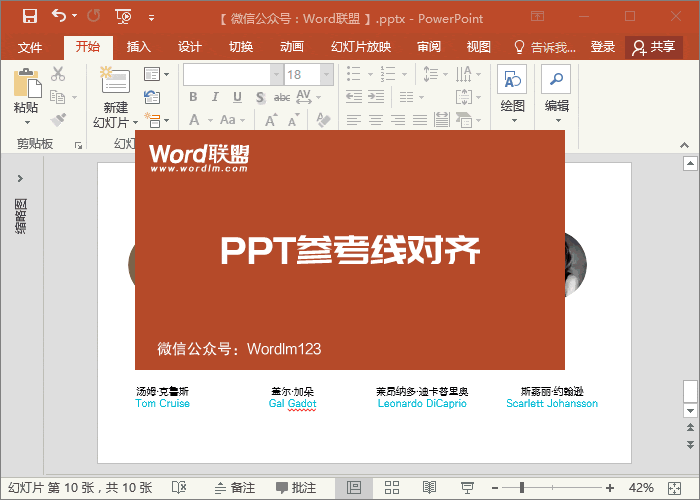Click 登录 to sign in
Viewport: 700px width, 500px height.
coord(603,47)
